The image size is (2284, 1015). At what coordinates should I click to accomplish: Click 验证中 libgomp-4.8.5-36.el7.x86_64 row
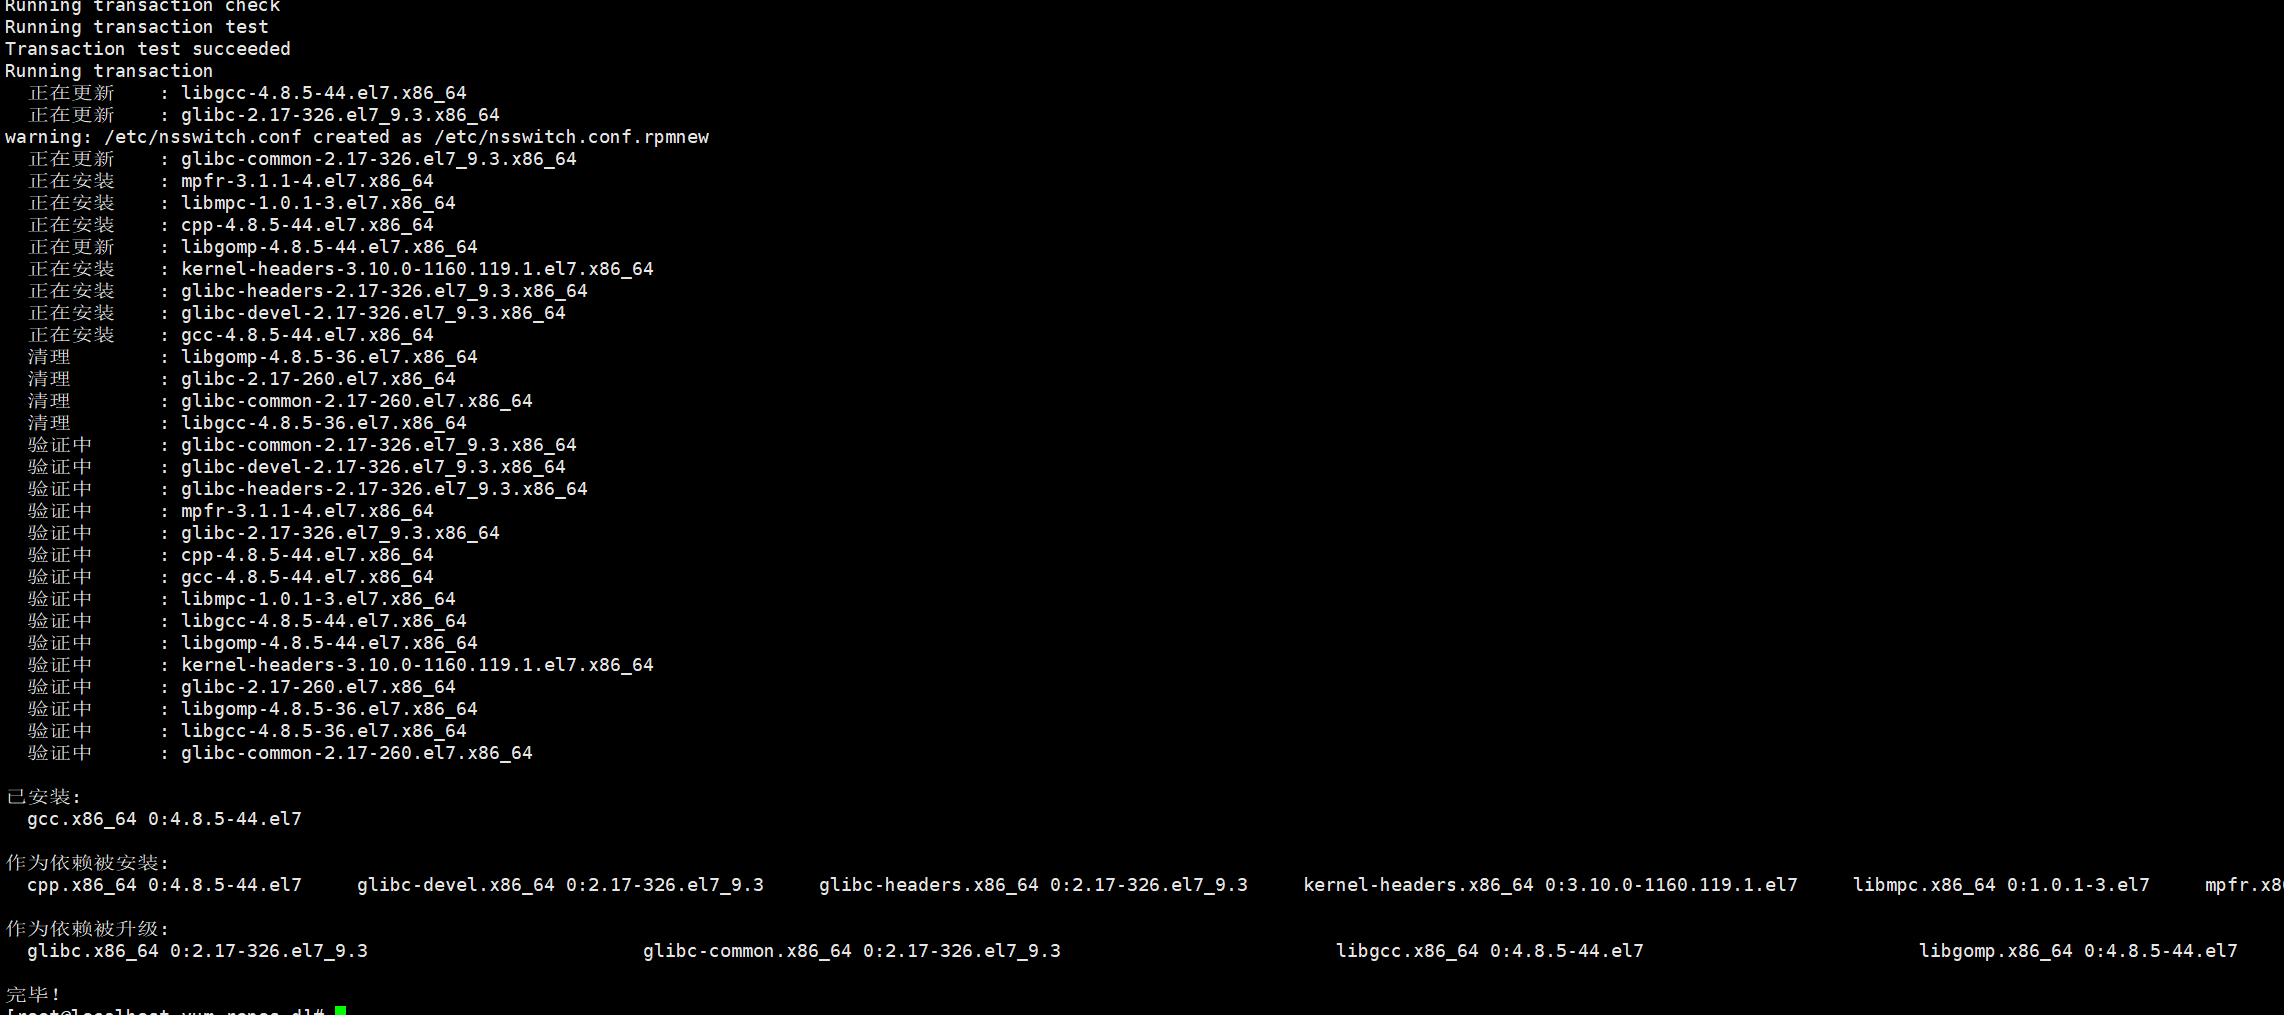coord(253,709)
